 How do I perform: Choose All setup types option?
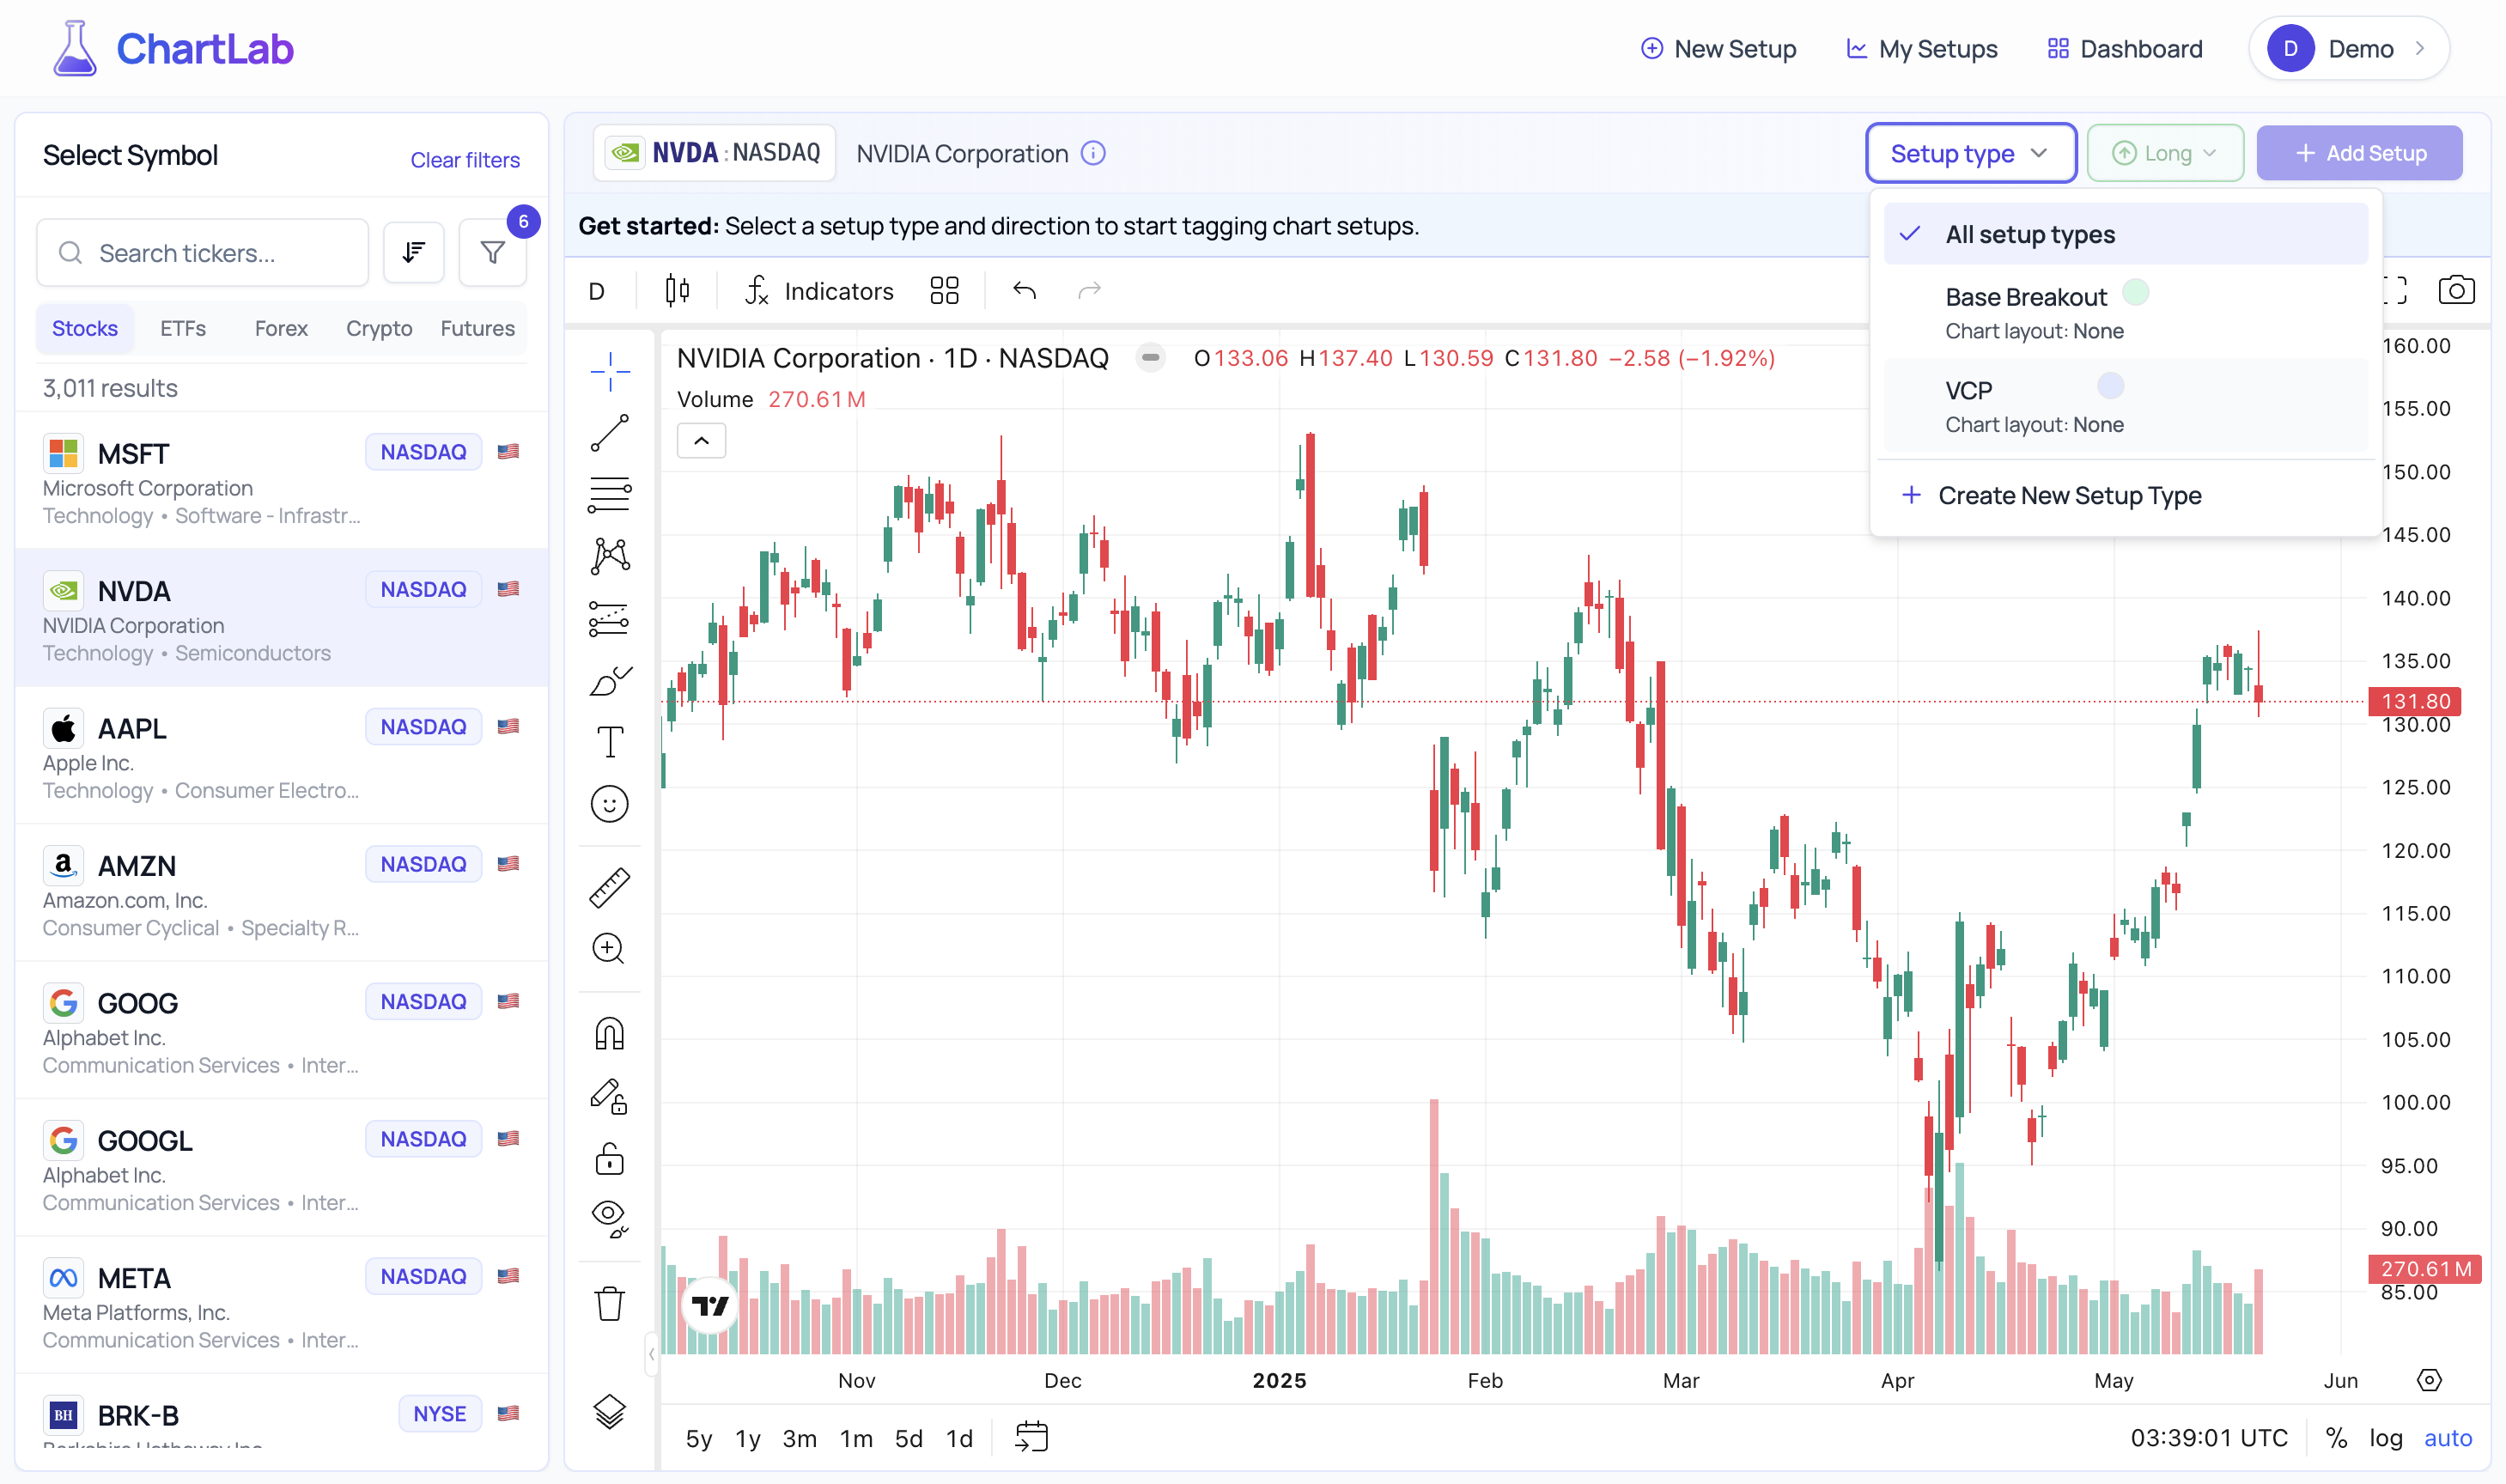click(2125, 234)
